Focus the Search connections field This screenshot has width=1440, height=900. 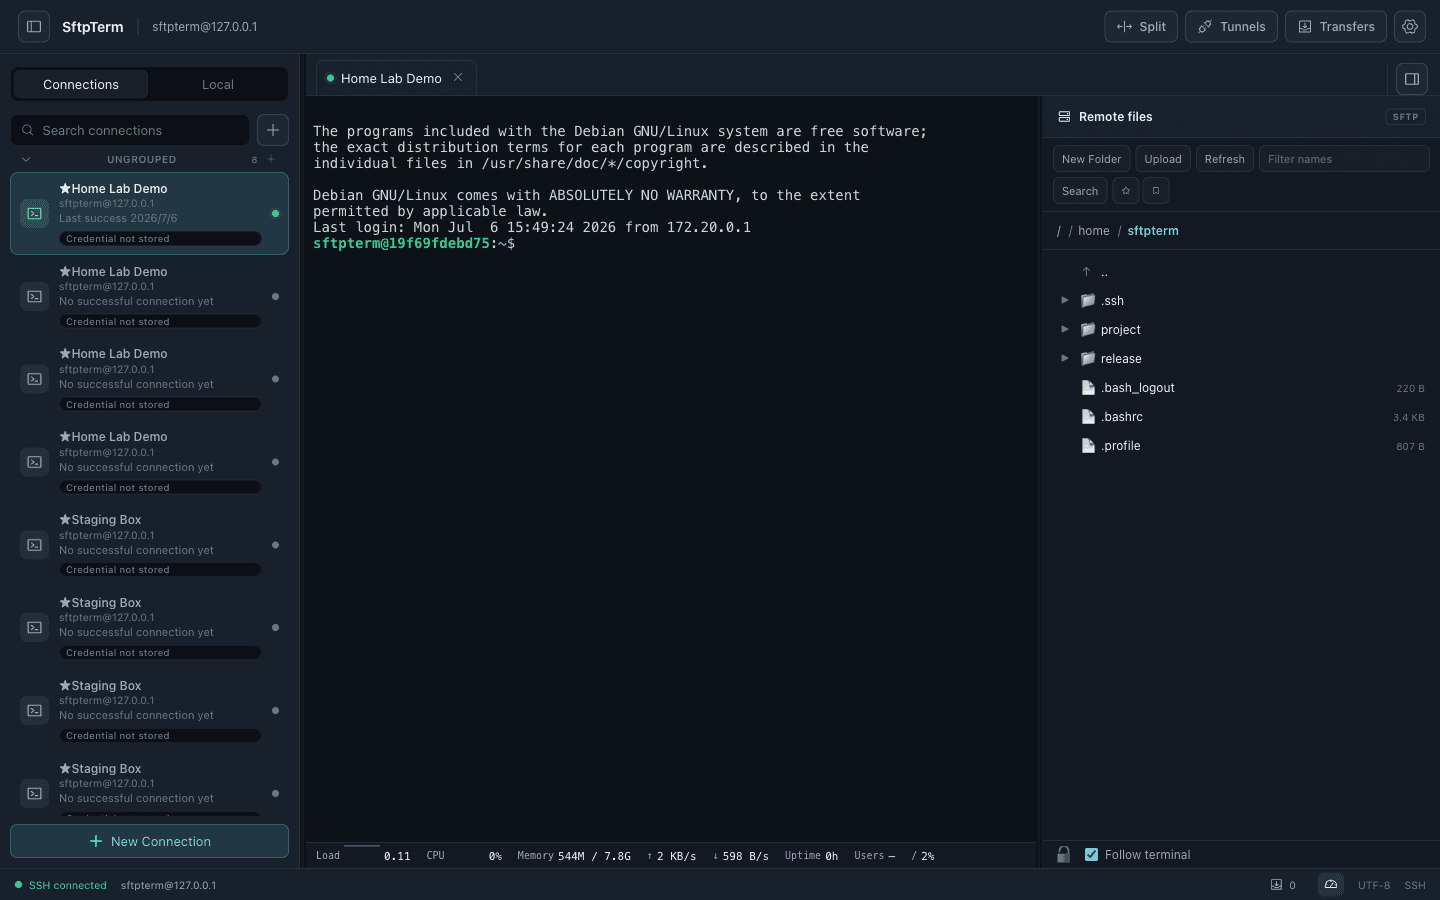[x=130, y=130]
